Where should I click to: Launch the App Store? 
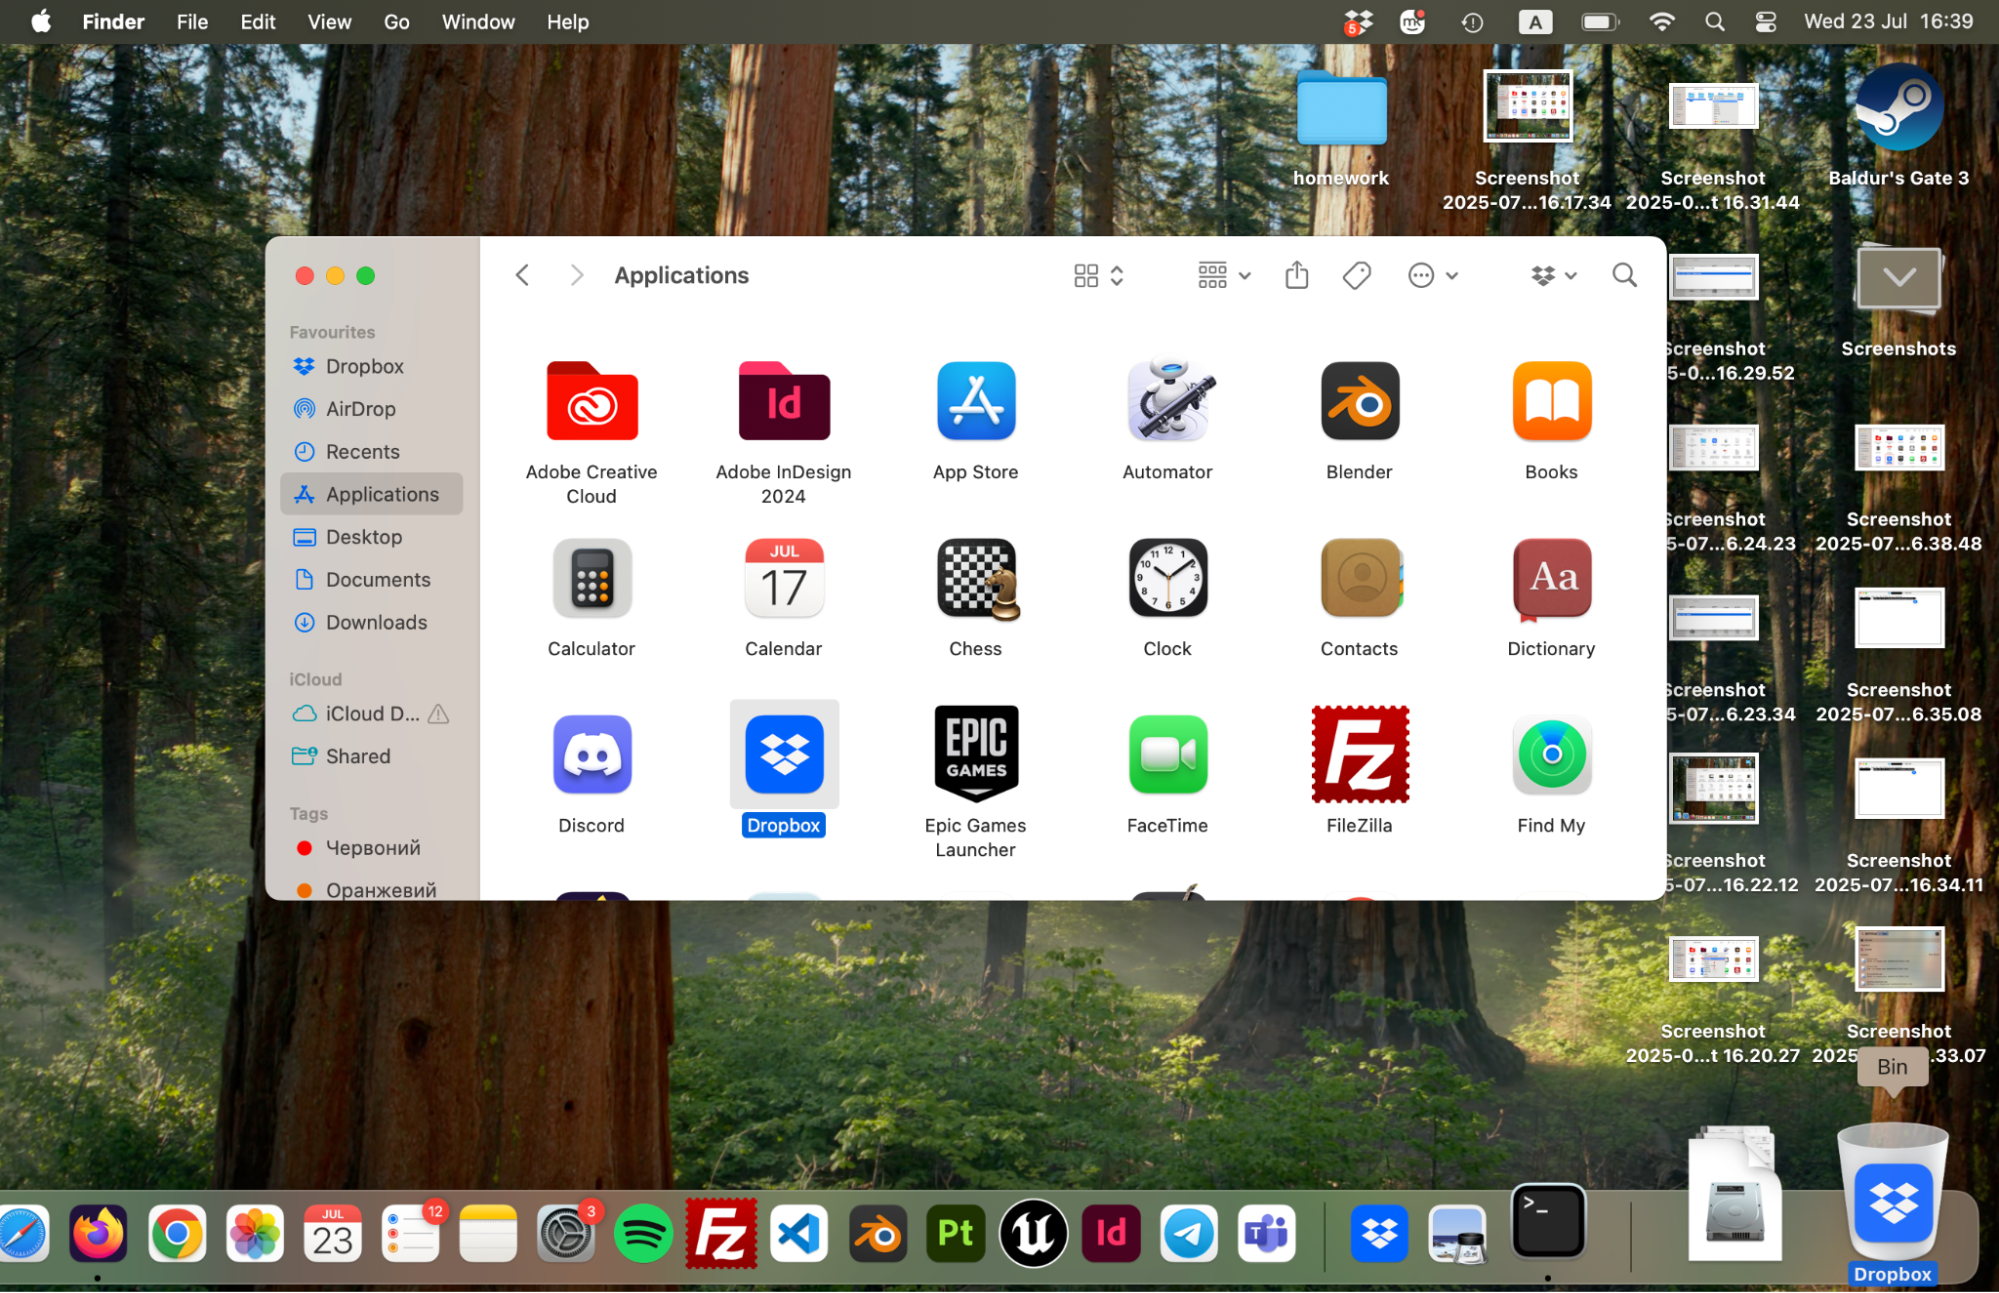(975, 401)
